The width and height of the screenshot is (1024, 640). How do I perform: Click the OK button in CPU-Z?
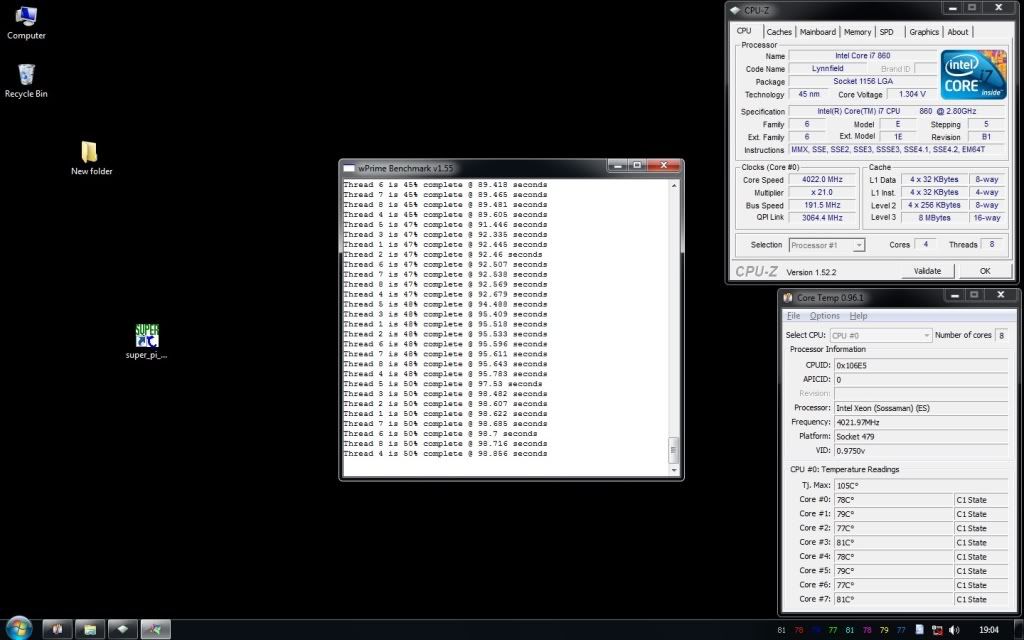click(985, 271)
